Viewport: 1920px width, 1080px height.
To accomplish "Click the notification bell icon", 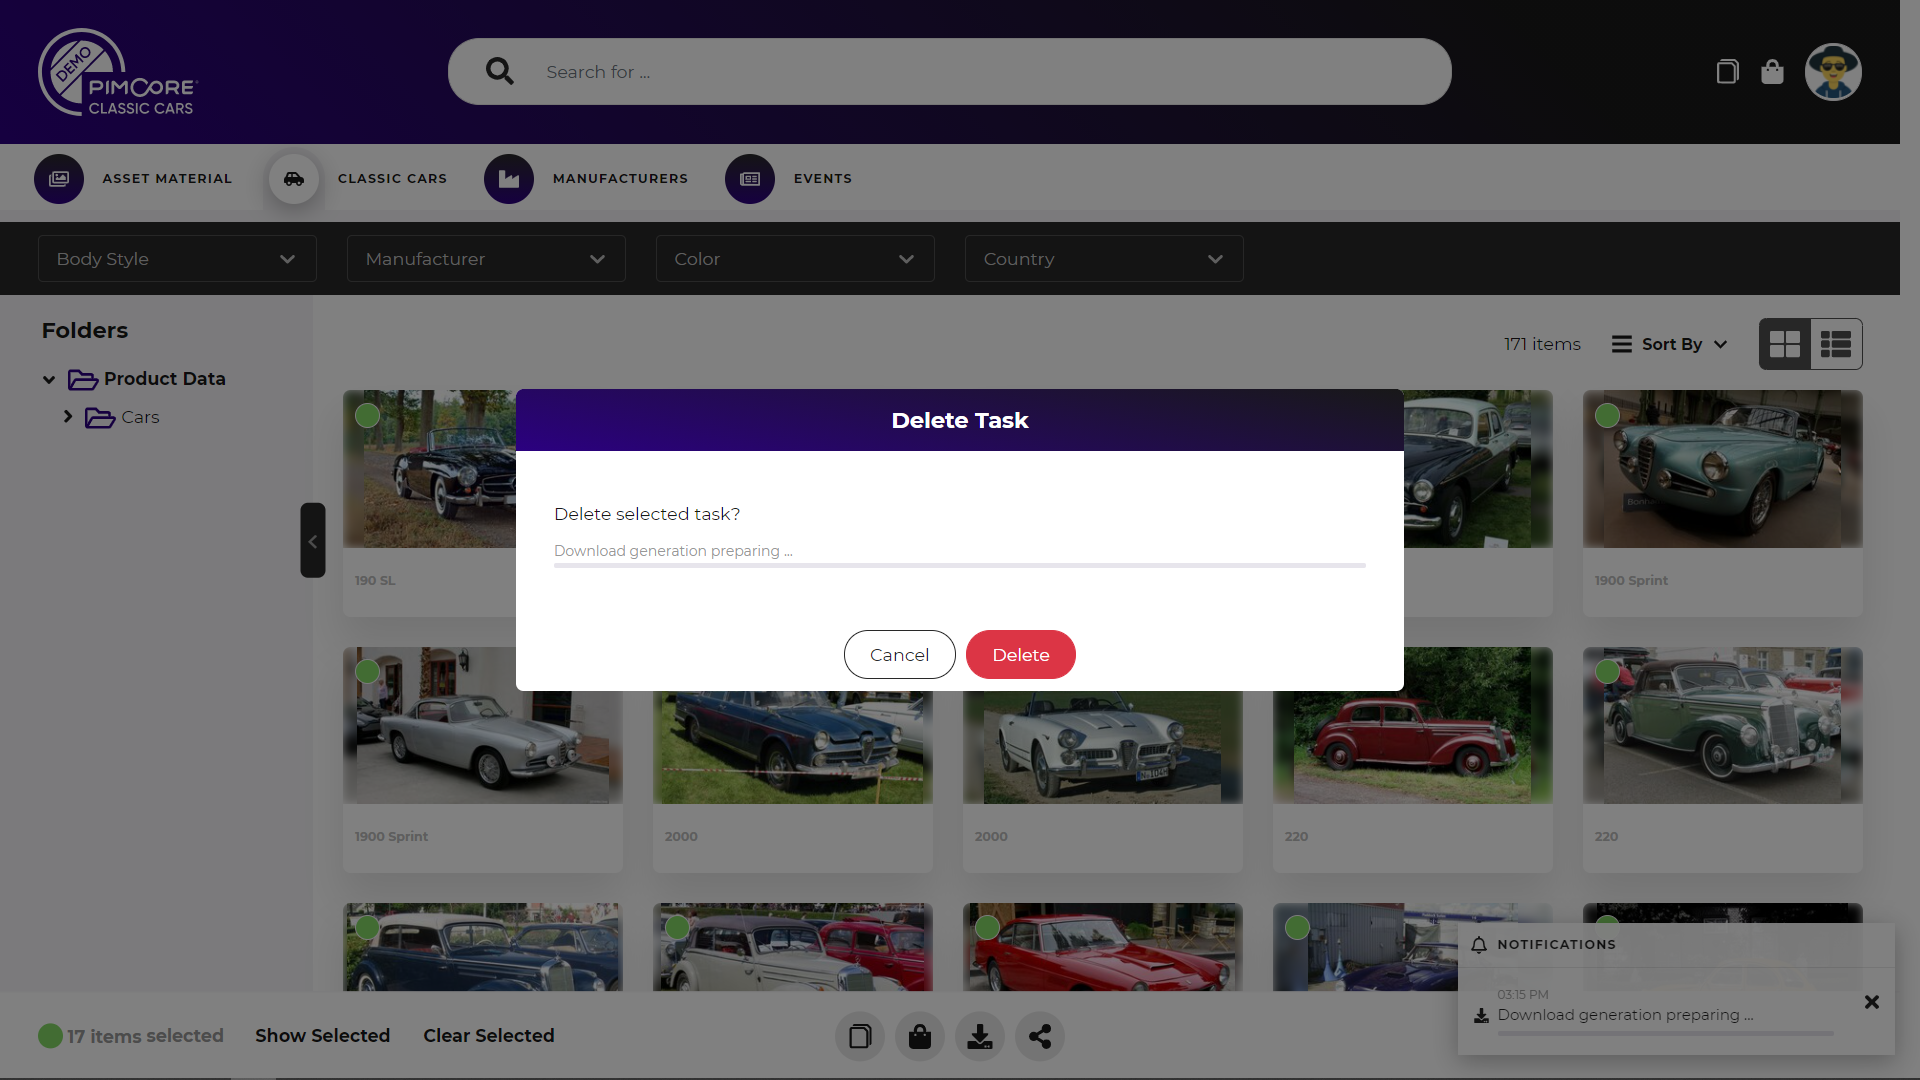I will coord(1478,945).
